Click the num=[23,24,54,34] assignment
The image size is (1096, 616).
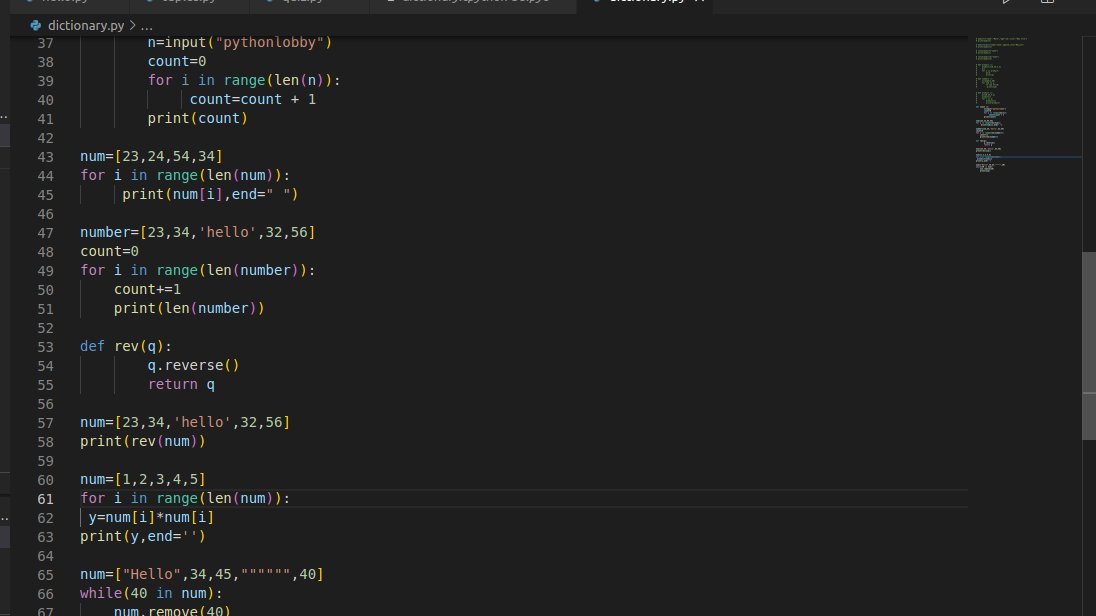pyautogui.click(x=151, y=157)
